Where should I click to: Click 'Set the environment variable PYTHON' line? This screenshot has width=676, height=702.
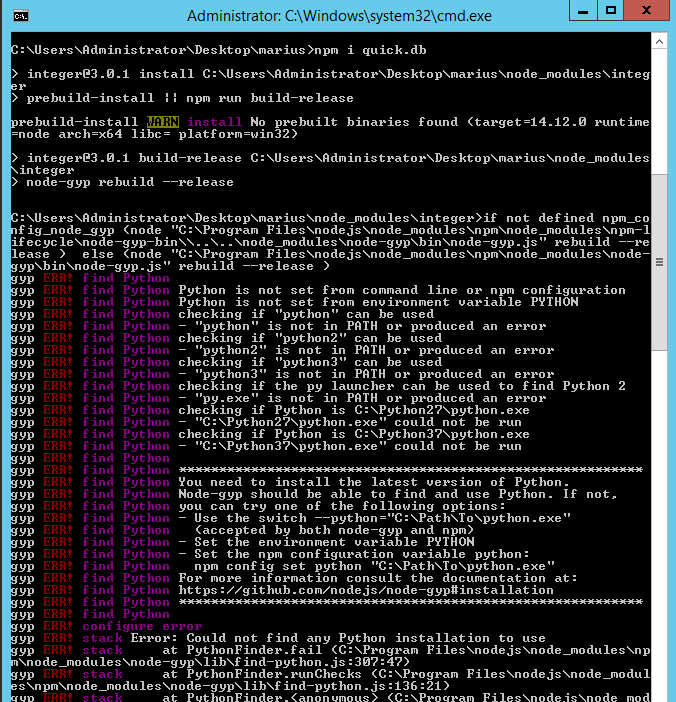[326, 542]
